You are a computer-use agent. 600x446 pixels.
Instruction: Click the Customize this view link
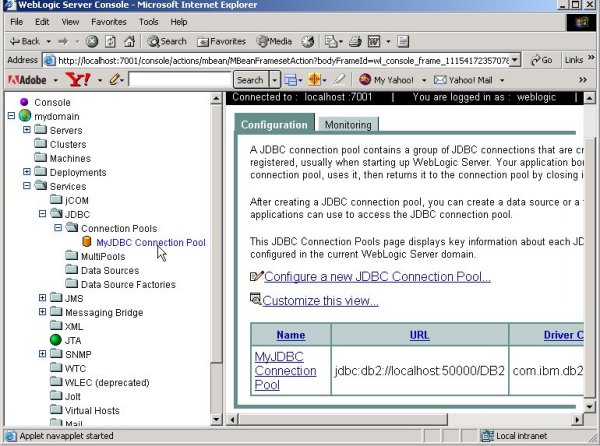tap(320, 301)
